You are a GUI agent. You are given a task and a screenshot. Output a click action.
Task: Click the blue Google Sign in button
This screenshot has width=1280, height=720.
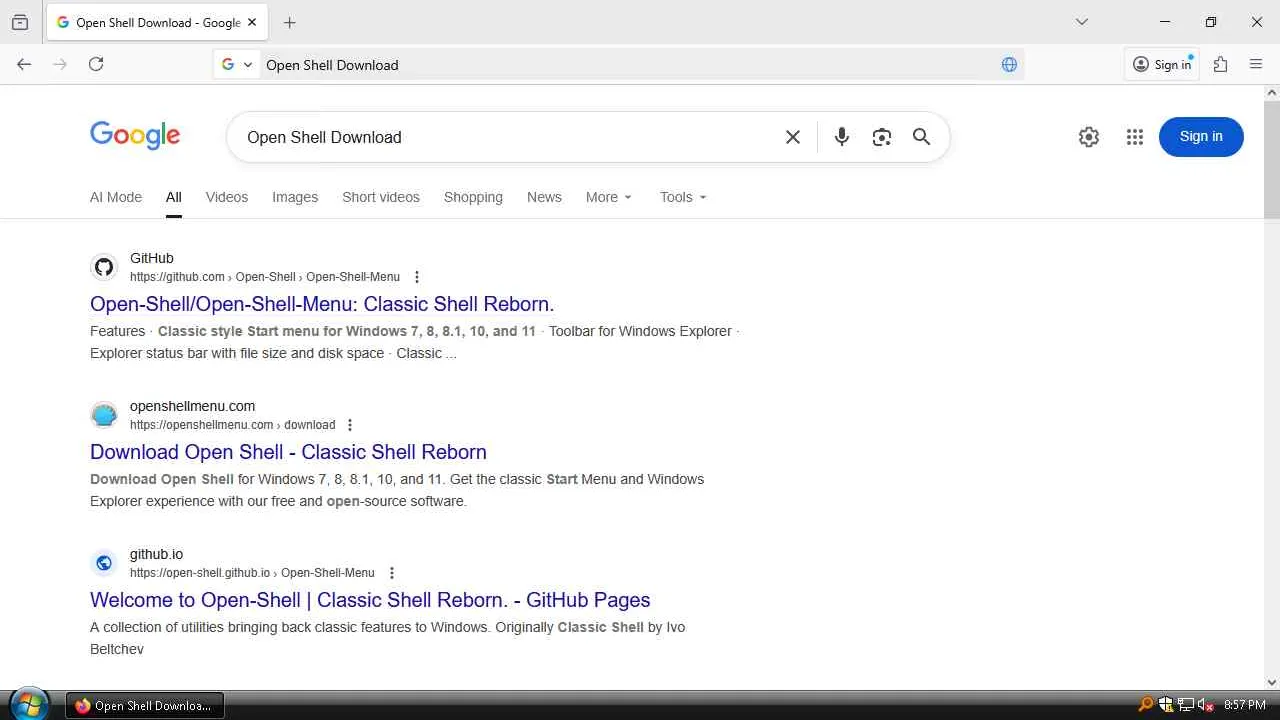coord(1201,137)
